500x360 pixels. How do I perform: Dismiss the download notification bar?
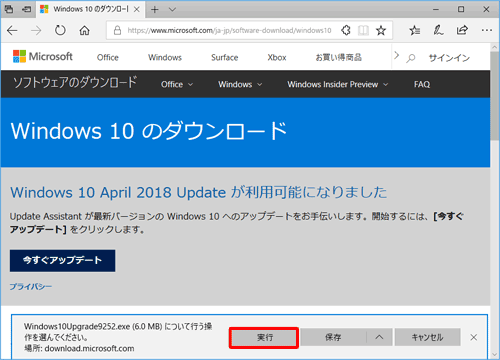click(474, 337)
